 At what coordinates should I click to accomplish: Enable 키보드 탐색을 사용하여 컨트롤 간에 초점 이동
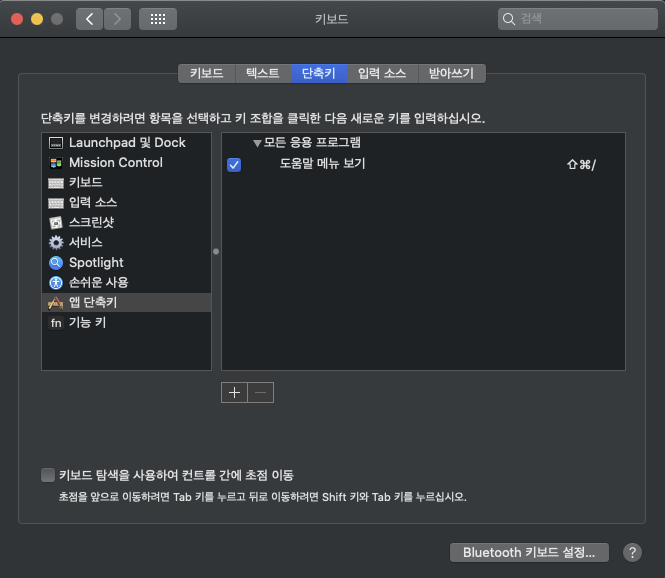(x=48, y=475)
